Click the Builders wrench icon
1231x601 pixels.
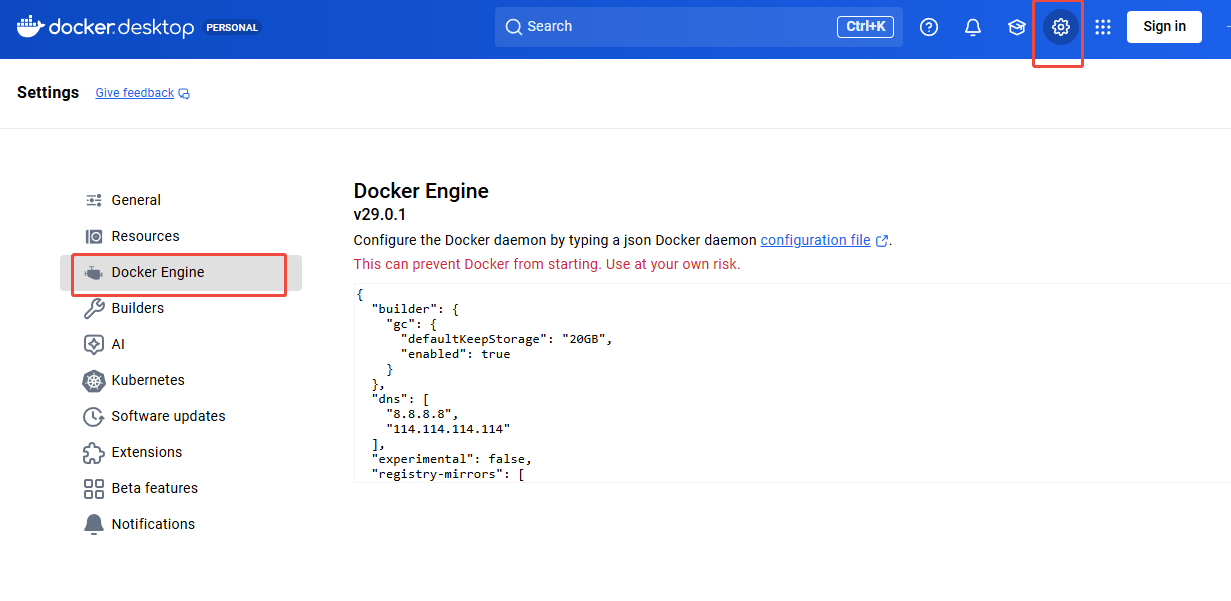tap(94, 308)
